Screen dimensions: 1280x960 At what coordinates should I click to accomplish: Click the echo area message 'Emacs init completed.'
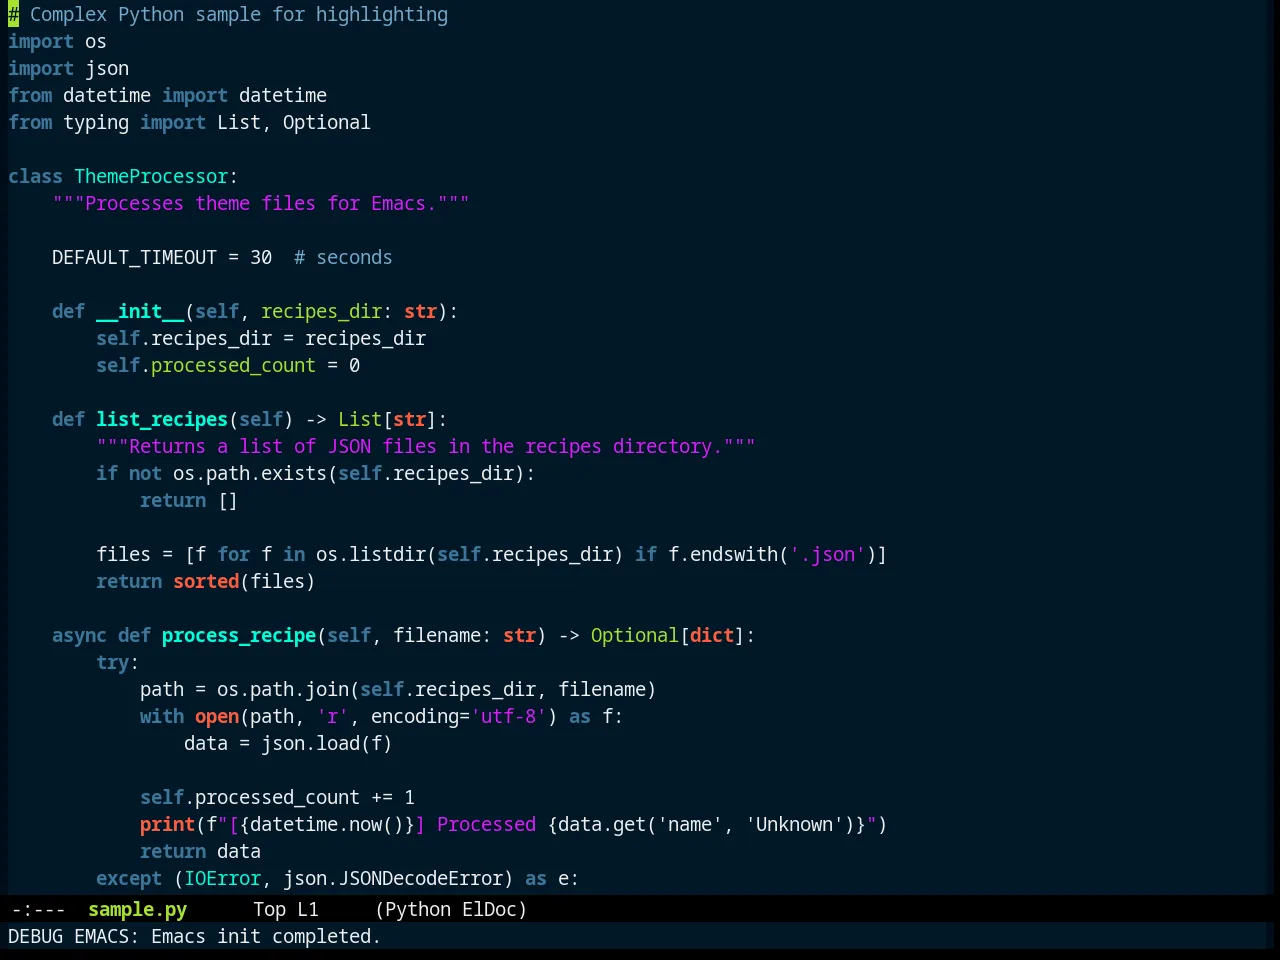tap(266, 936)
